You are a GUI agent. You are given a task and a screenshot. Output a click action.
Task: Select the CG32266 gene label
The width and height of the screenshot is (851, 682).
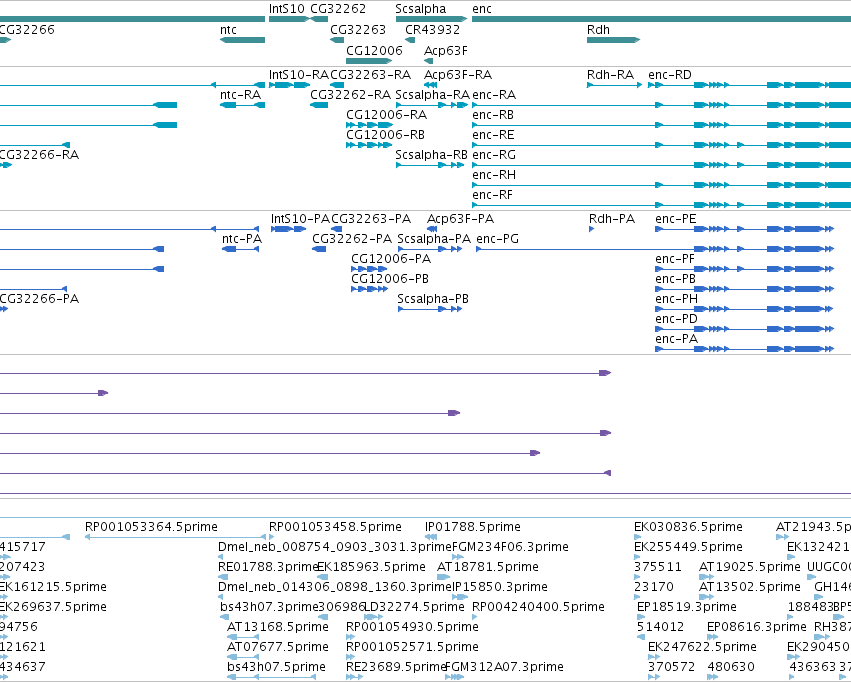(27, 29)
